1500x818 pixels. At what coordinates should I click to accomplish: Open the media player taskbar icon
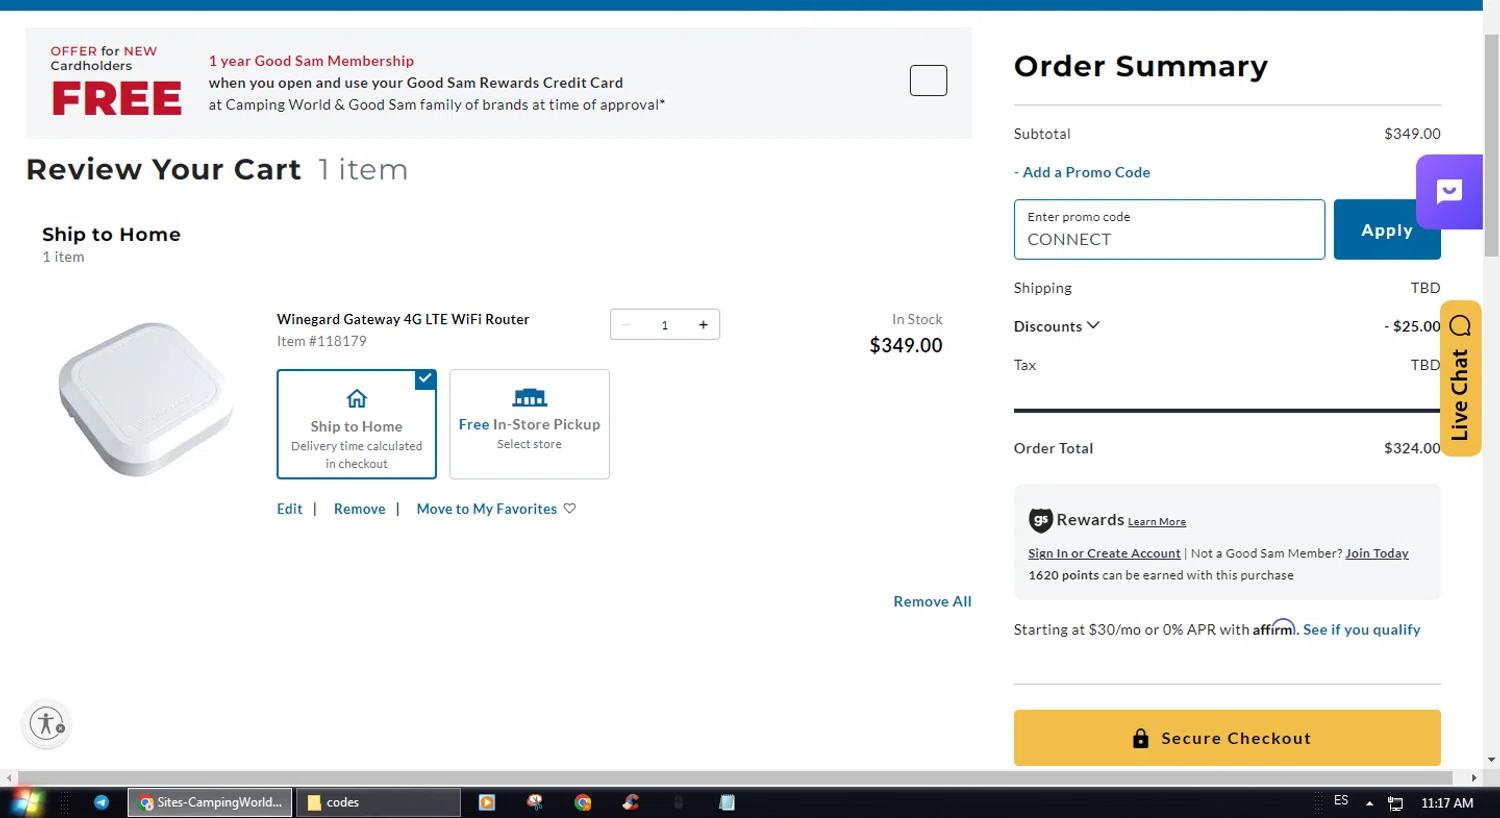[487, 802]
